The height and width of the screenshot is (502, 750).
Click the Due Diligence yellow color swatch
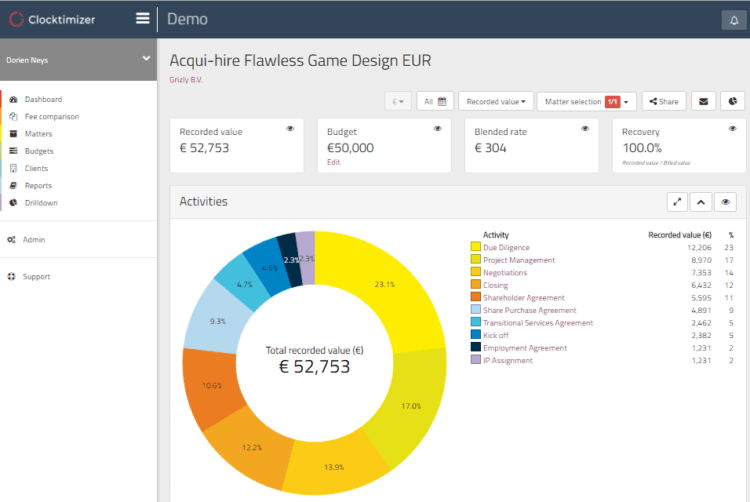pyautogui.click(x=475, y=247)
